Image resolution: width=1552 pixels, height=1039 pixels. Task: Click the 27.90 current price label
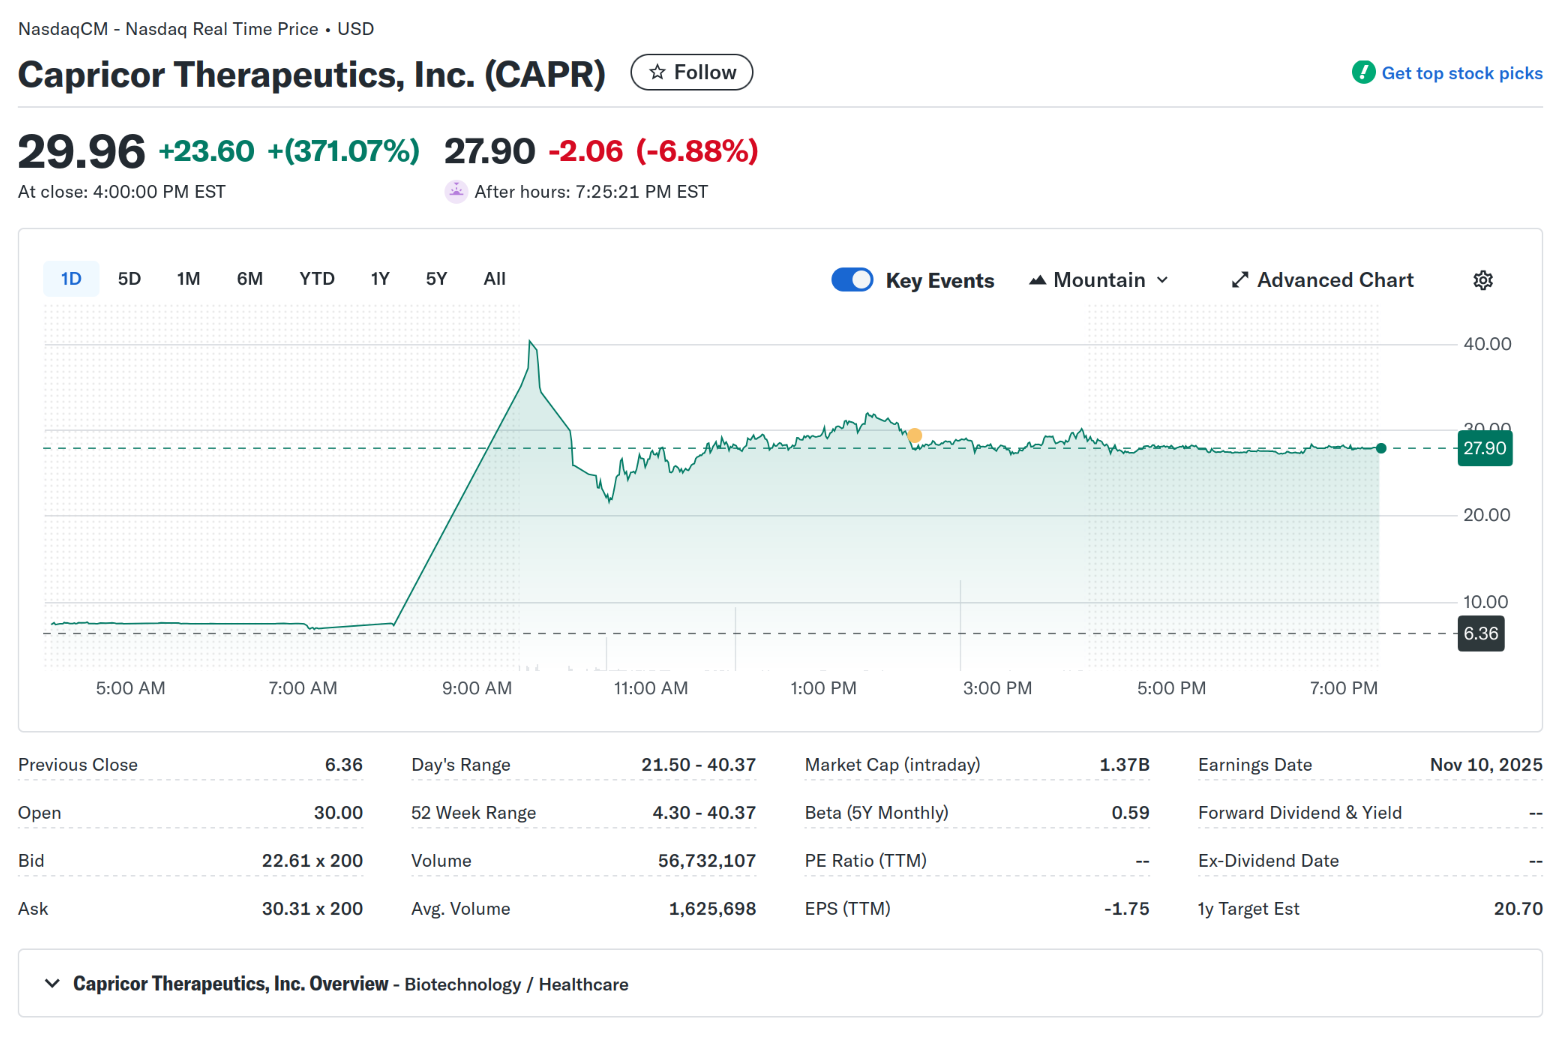pyautogui.click(x=1484, y=448)
